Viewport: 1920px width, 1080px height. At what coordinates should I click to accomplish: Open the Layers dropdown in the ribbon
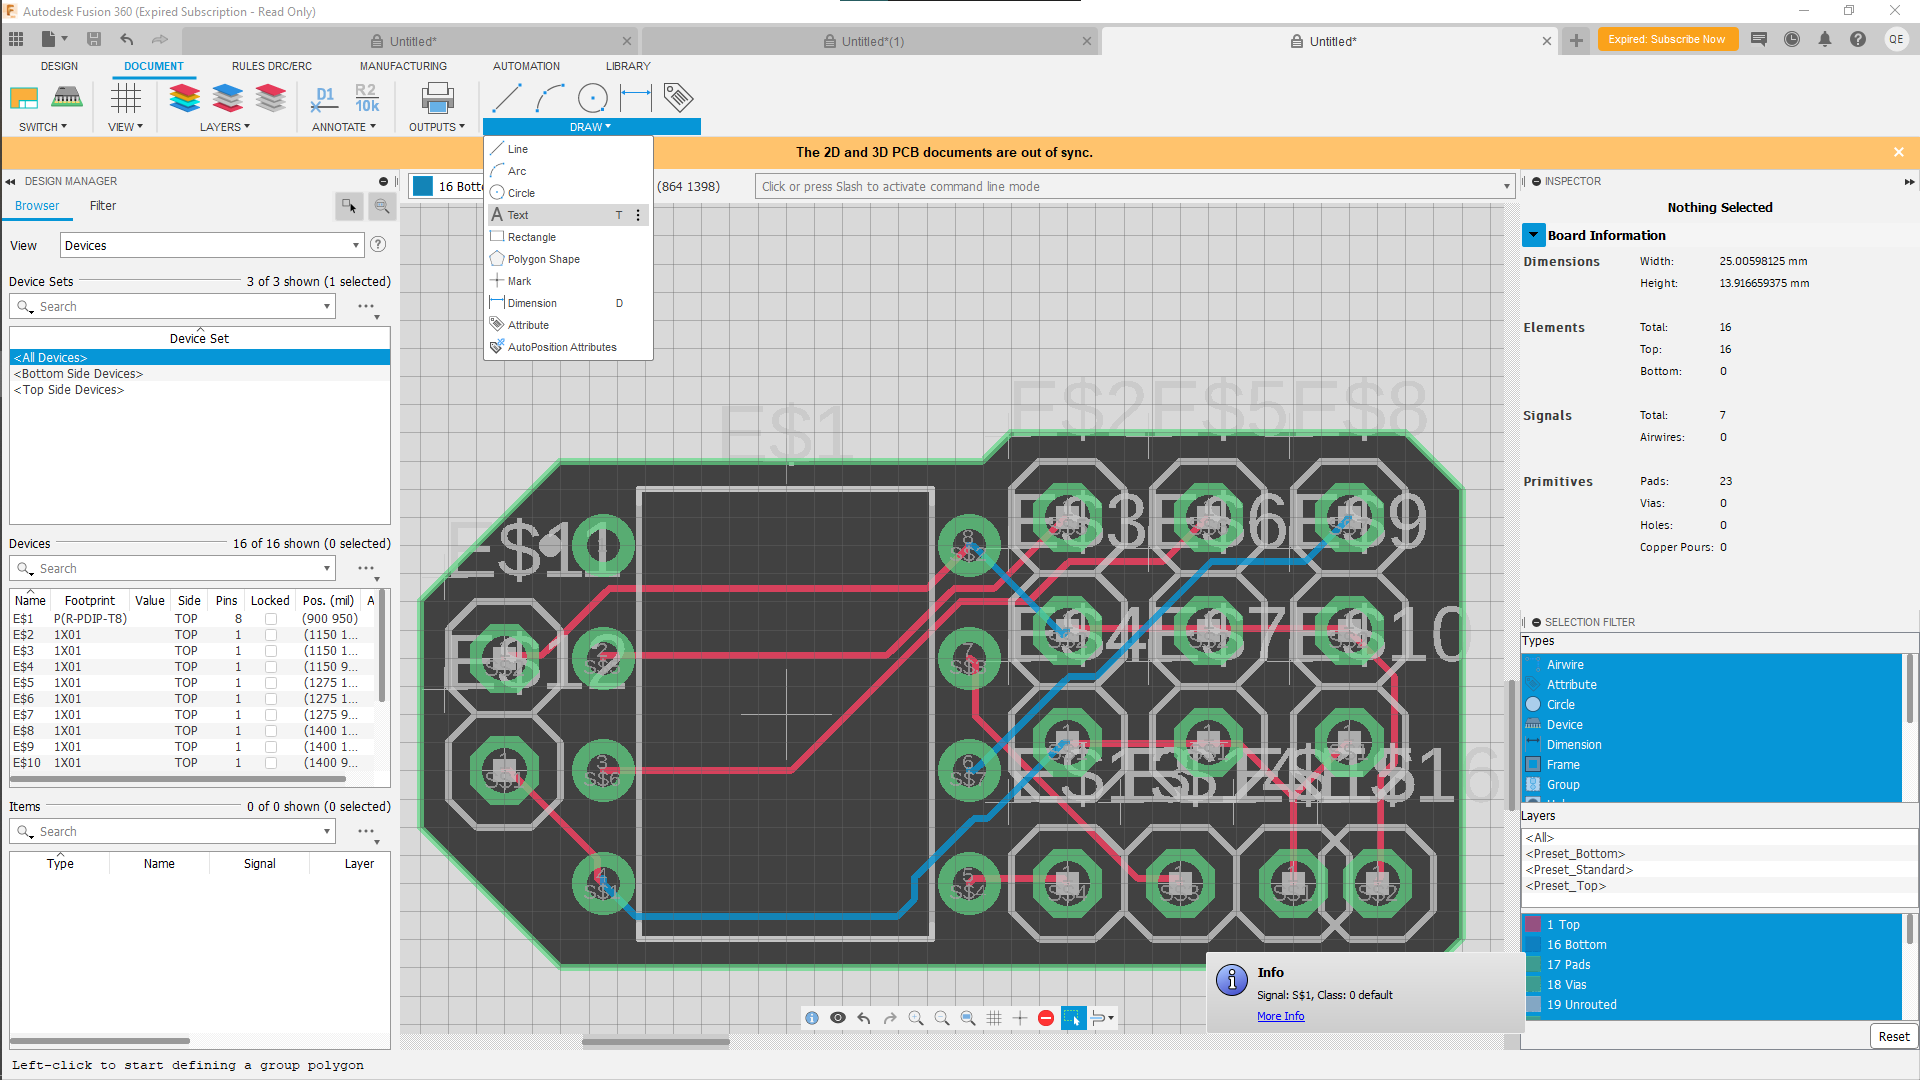225,126
